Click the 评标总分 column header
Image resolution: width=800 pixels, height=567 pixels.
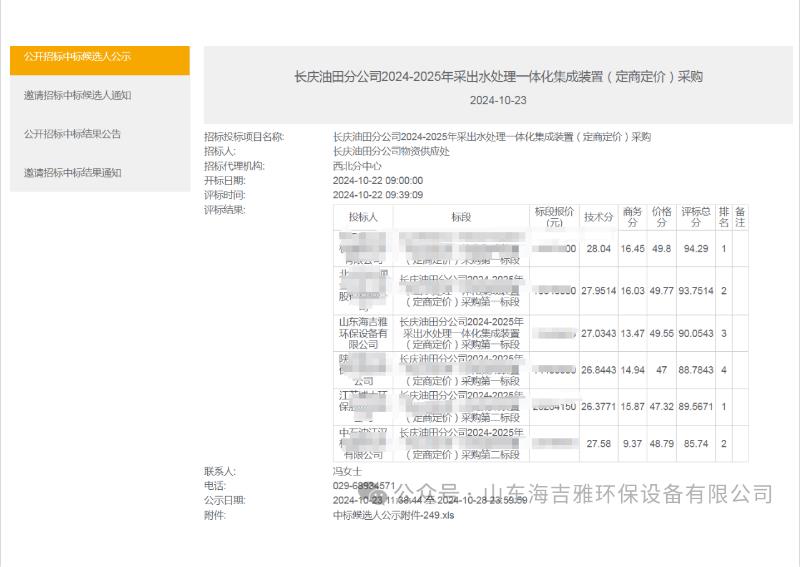[695, 217]
